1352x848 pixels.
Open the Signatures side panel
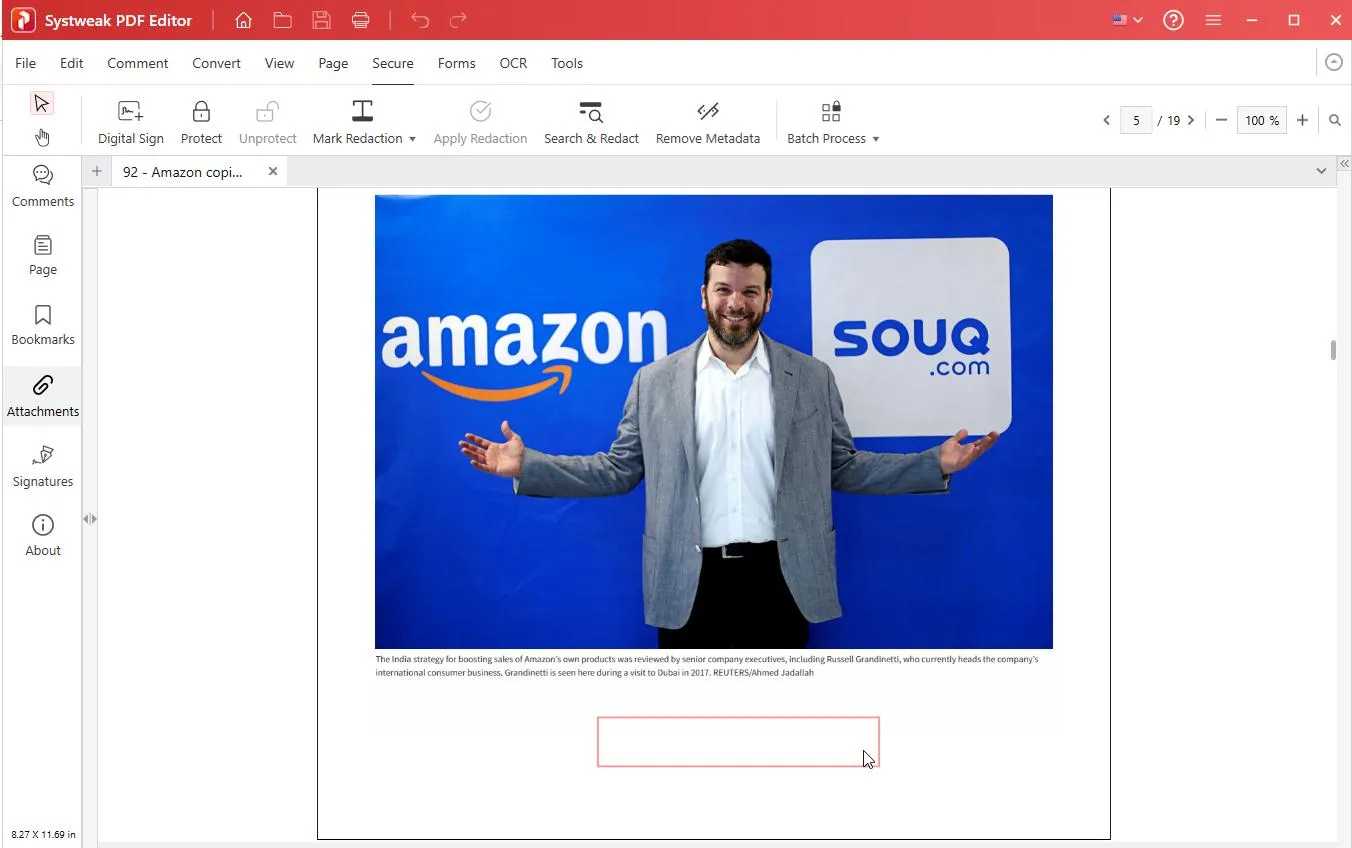click(x=43, y=466)
